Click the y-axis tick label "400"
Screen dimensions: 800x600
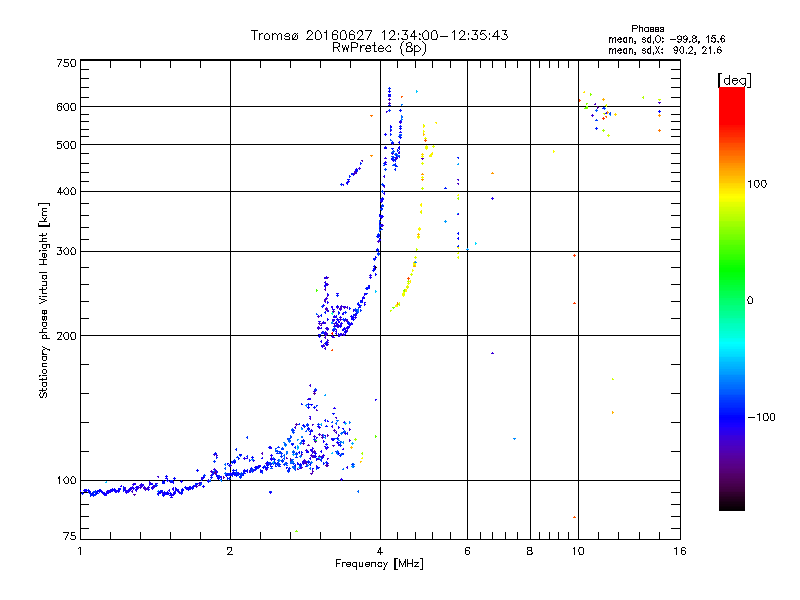pyautogui.click(x=66, y=191)
